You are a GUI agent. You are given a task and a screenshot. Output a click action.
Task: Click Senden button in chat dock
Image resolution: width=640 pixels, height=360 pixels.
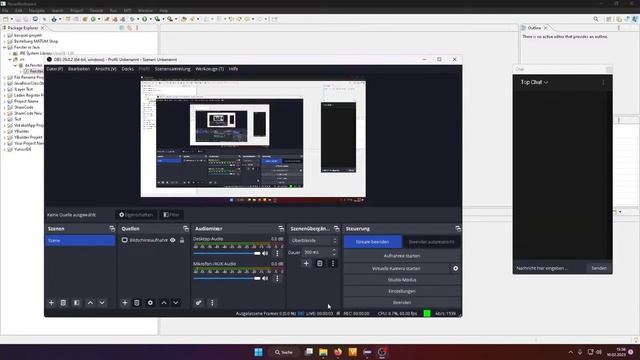tap(599, 268)
